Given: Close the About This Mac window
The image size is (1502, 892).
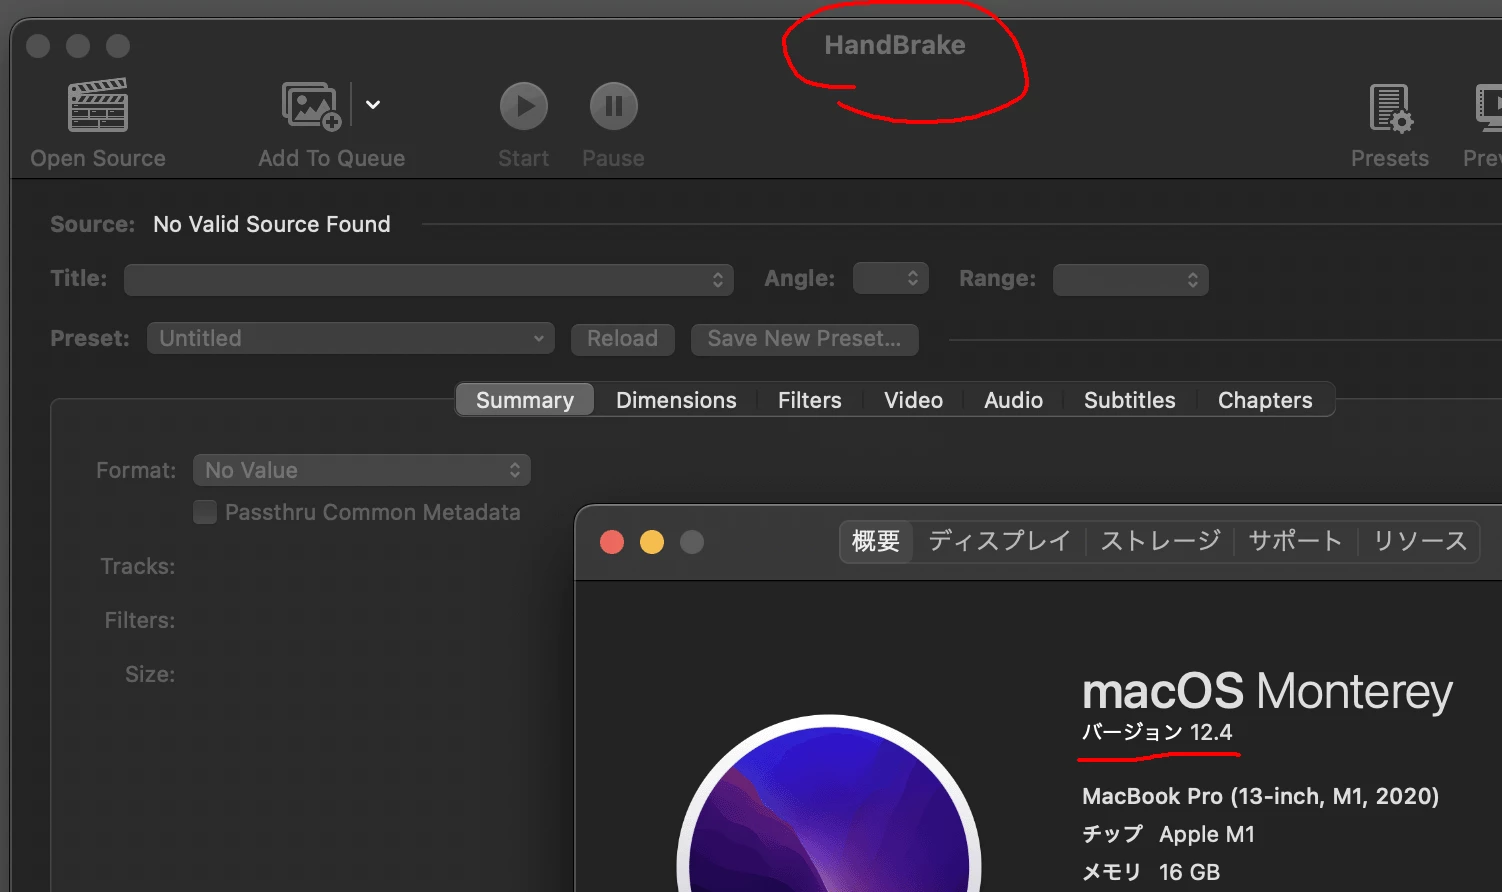Looking at the screenshot, I should click(x=612, y=542).
